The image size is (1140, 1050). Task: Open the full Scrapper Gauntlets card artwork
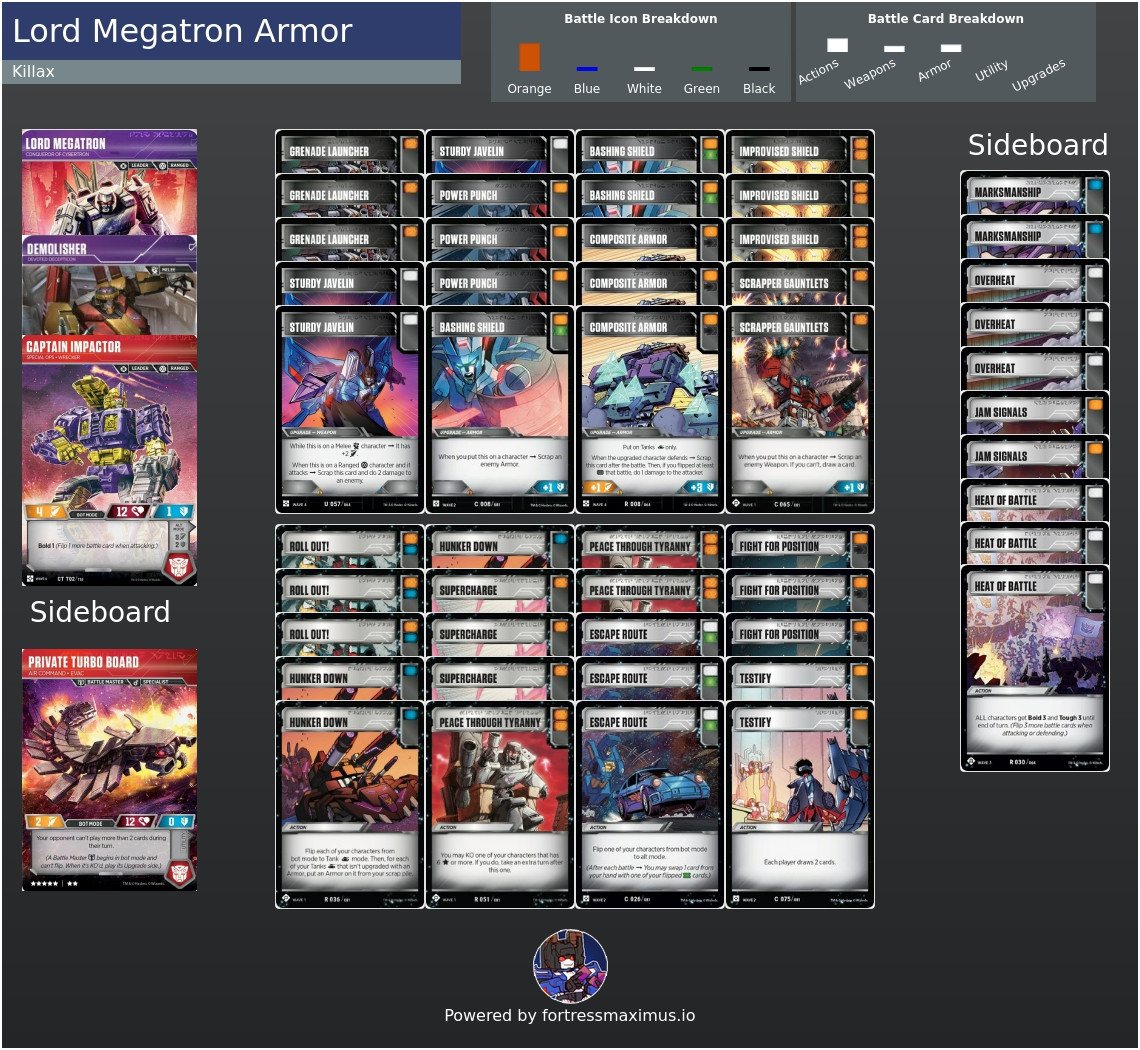click(800, 382)
